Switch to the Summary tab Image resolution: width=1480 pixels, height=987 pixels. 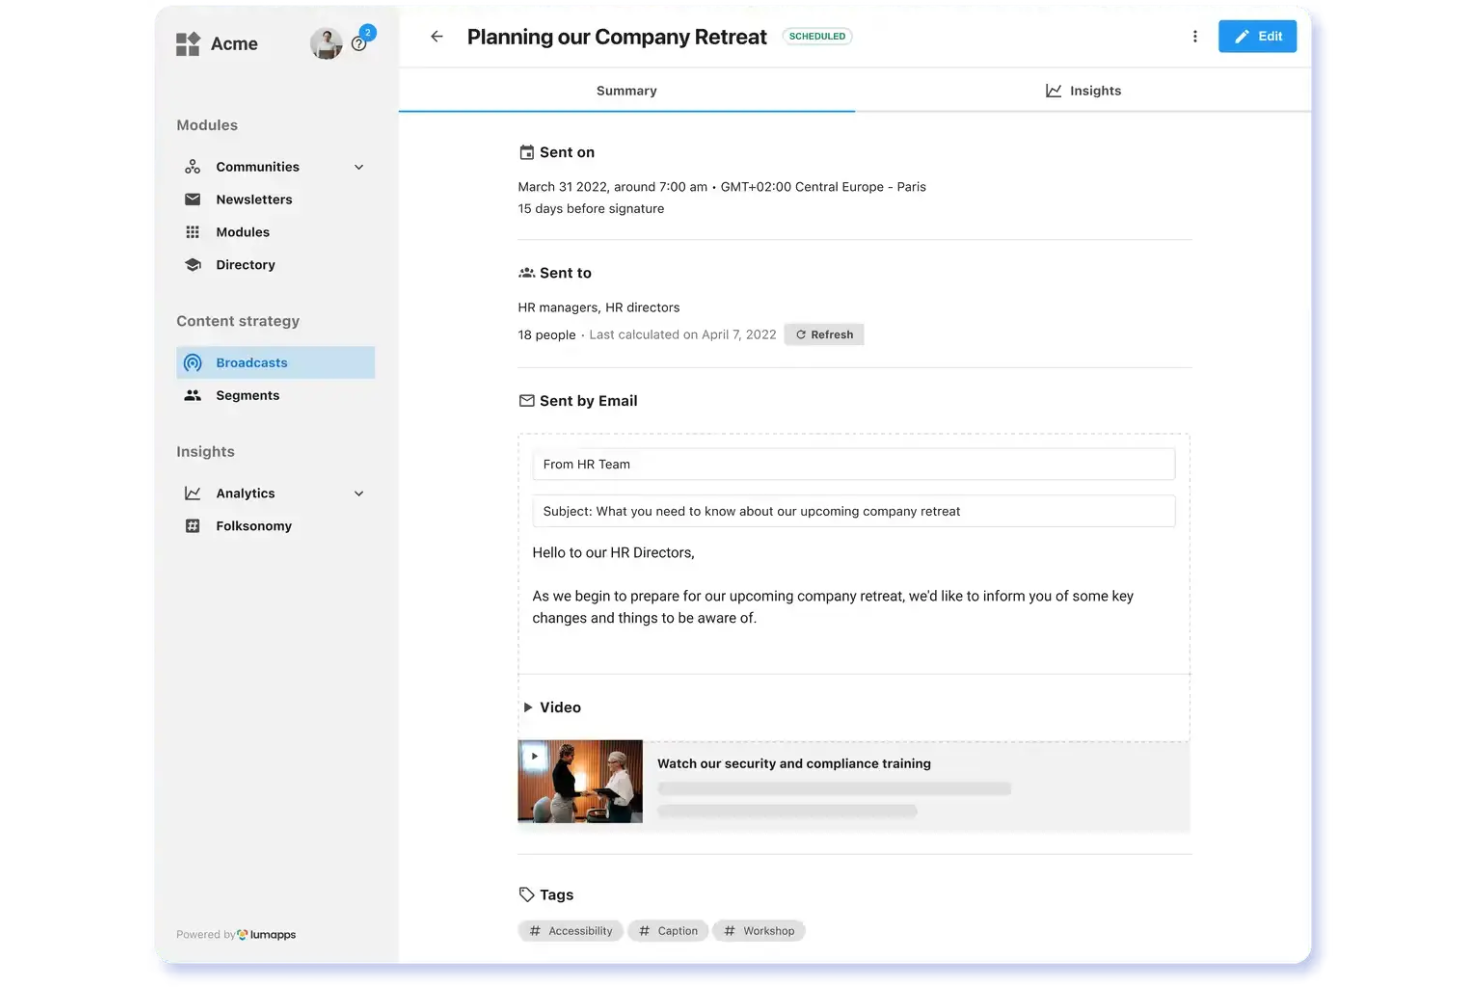coord(626,91)
